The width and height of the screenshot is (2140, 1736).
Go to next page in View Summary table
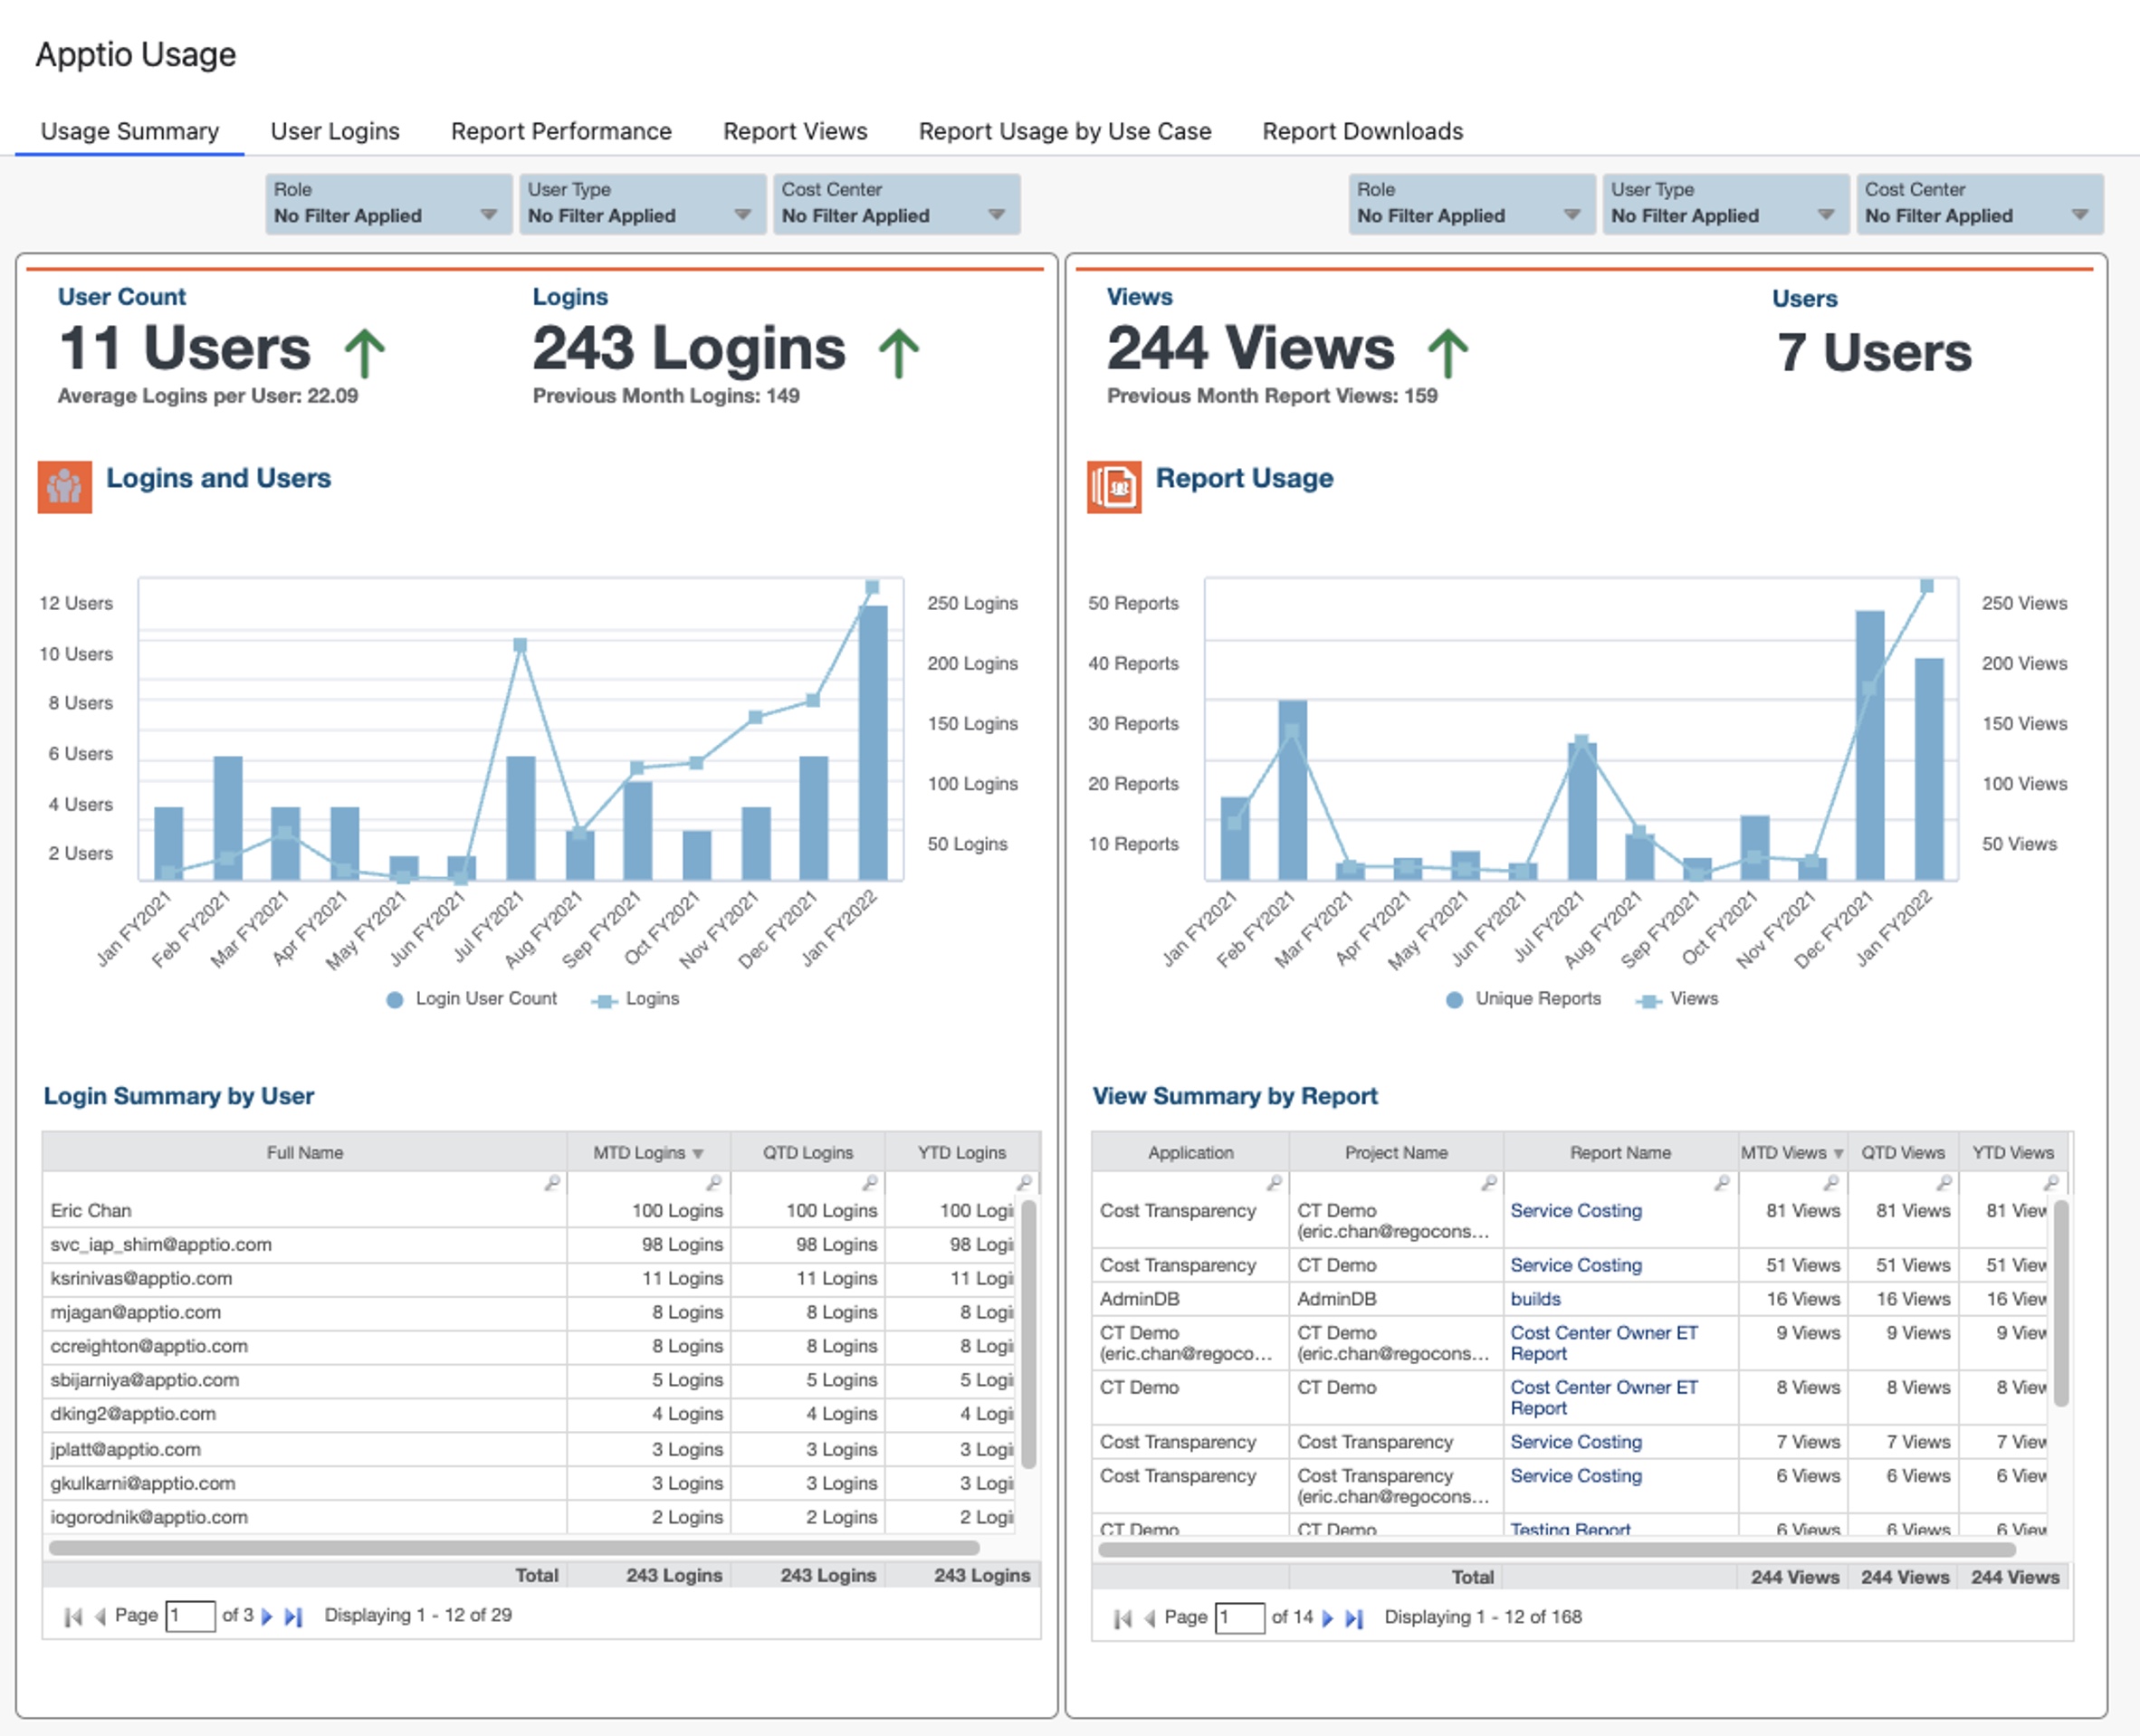[1328, 1618]
